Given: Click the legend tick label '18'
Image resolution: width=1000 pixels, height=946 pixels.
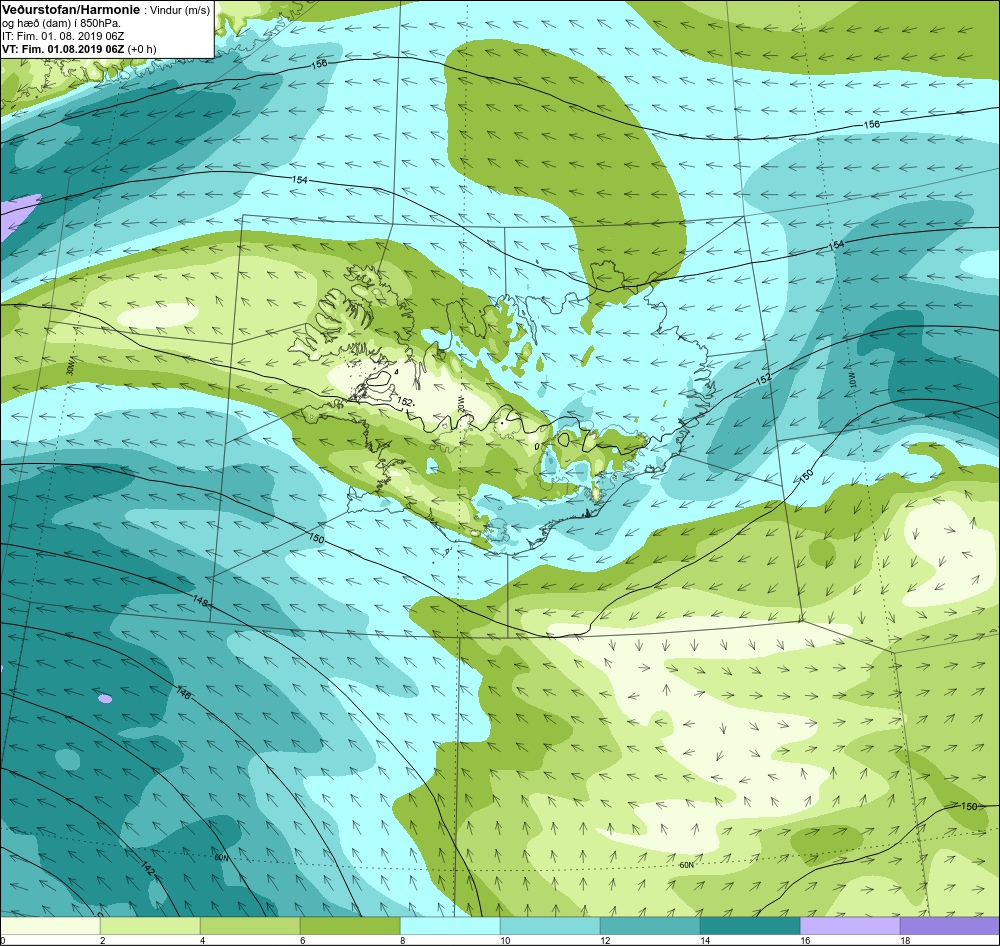Looking at the screenshot, I should click(905, 940).
